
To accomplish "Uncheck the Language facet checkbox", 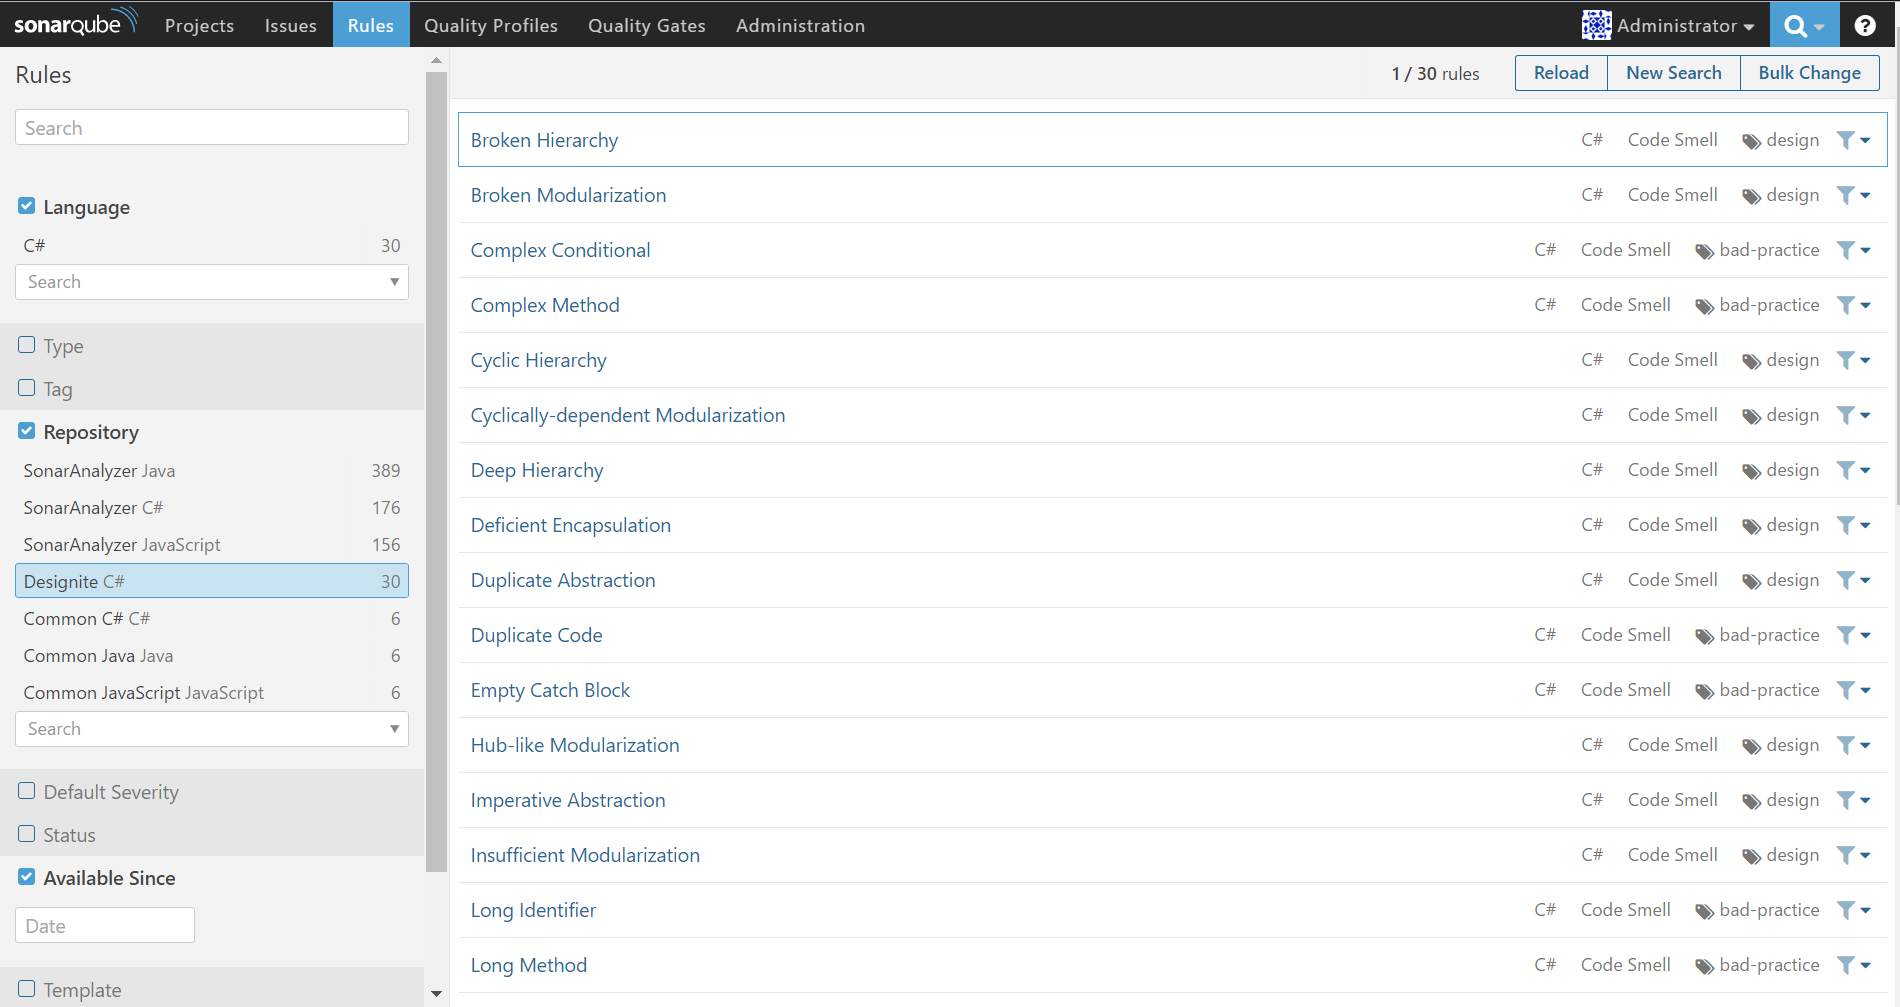I will [x=27, y=206].
